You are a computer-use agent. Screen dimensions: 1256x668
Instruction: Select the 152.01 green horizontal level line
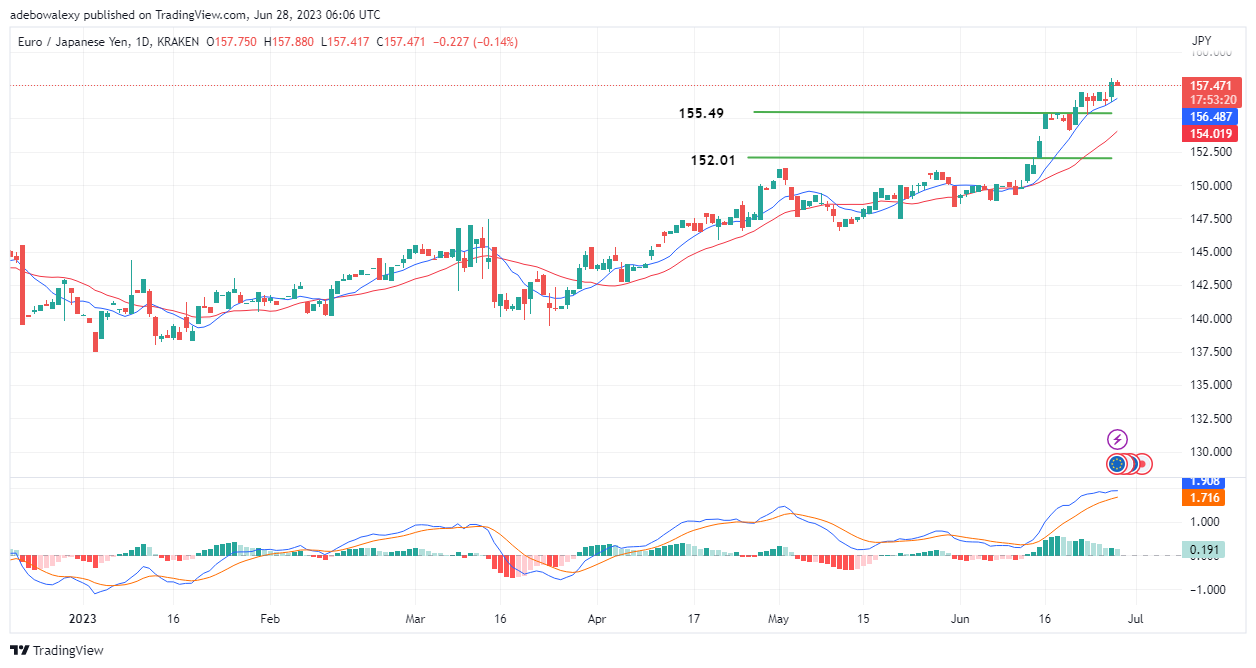coord(929,157)
